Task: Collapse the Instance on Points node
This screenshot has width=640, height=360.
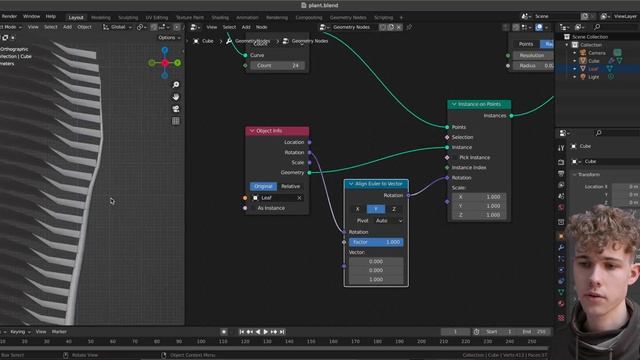Action: 454,104
